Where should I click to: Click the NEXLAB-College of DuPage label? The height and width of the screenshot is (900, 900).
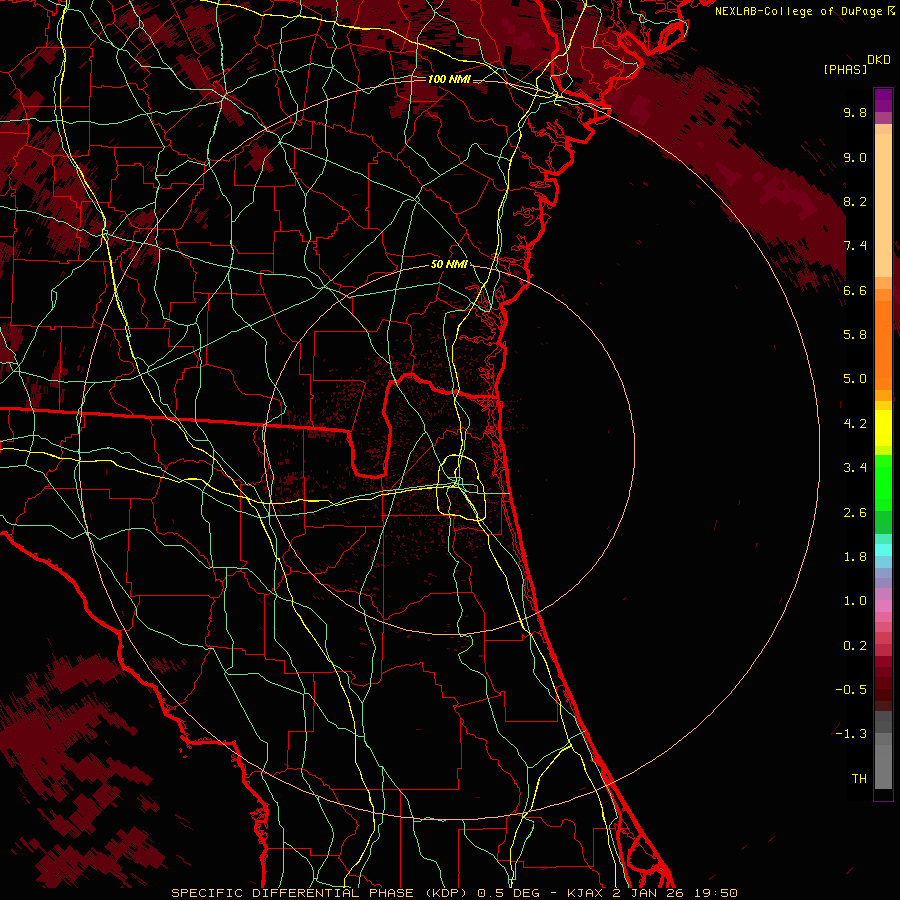[799, 11]
